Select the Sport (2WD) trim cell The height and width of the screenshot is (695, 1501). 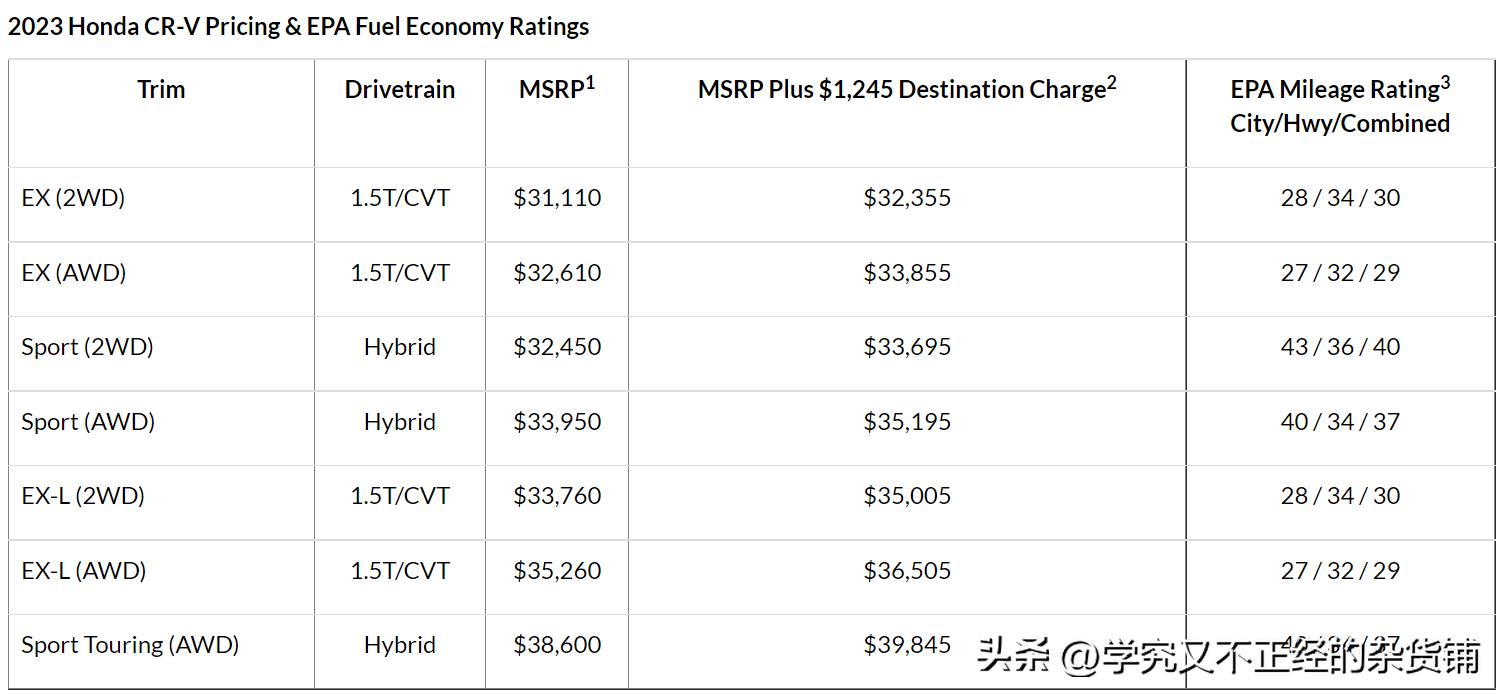pyautogui.click(x=88, y=347)
